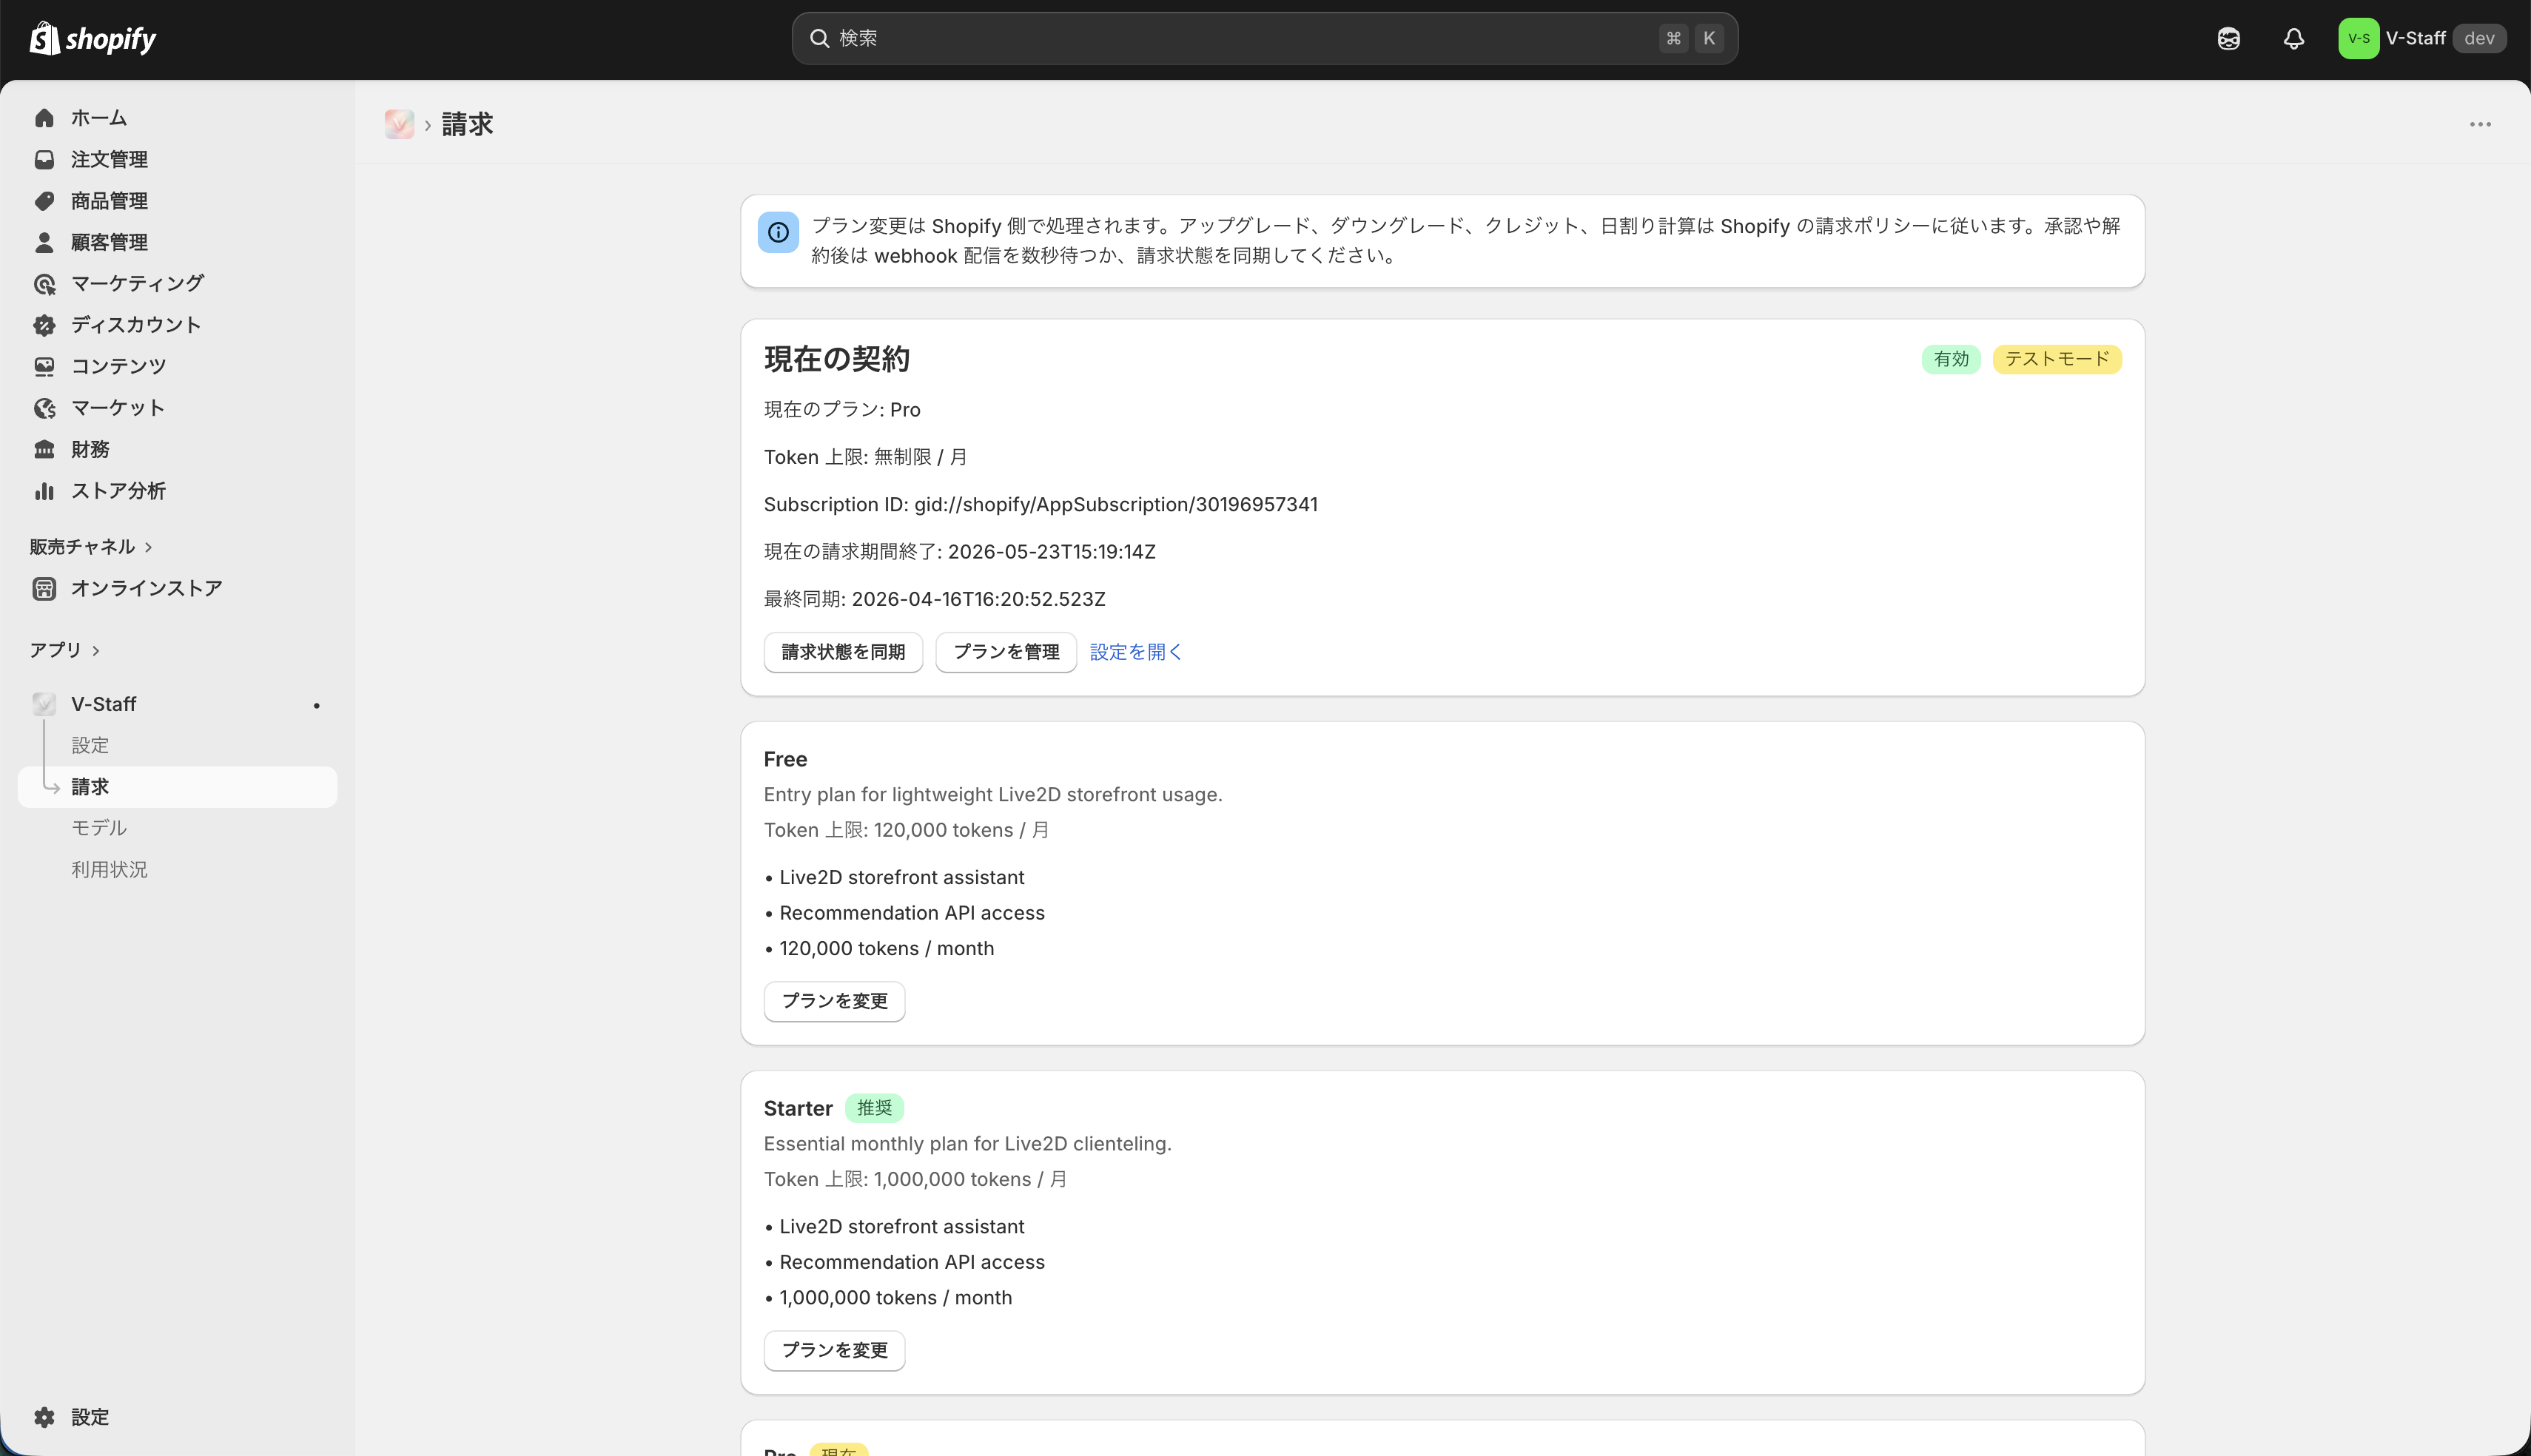Click the オンラインストア storefront icon

click(44, 588)
